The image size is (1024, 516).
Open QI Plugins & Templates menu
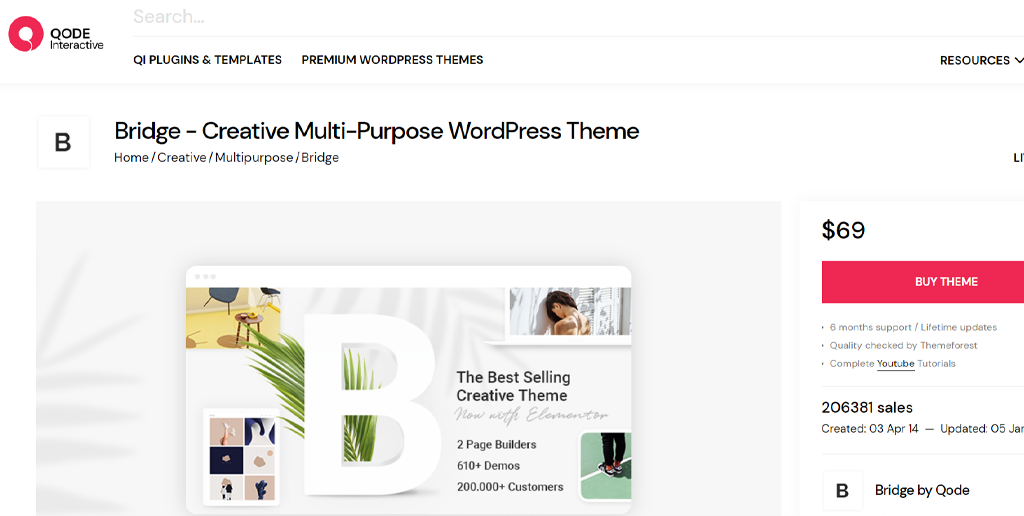[x=208, y=59]
